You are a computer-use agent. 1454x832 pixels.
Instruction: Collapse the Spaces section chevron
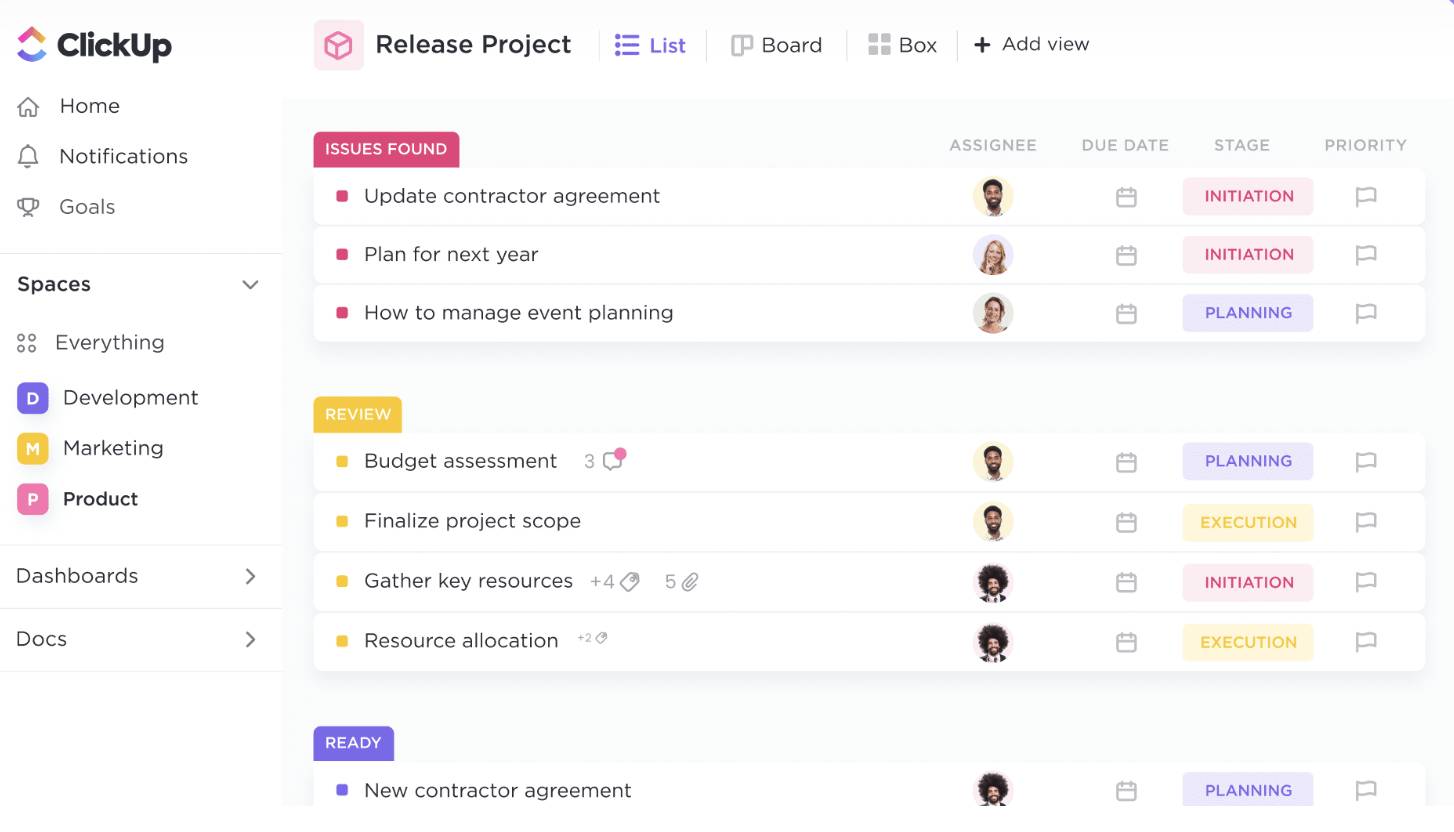point(250,285)
